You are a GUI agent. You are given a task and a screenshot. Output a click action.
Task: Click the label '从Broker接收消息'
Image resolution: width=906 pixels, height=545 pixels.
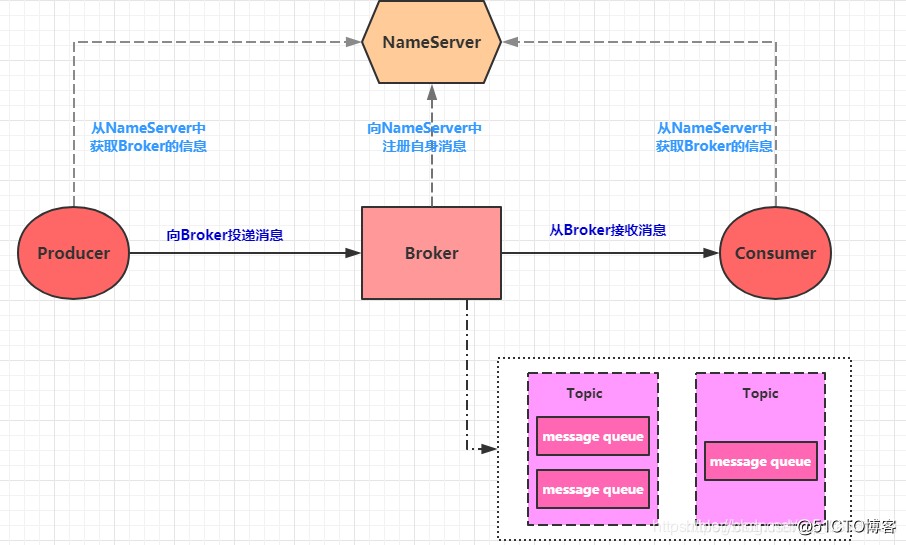607,230
